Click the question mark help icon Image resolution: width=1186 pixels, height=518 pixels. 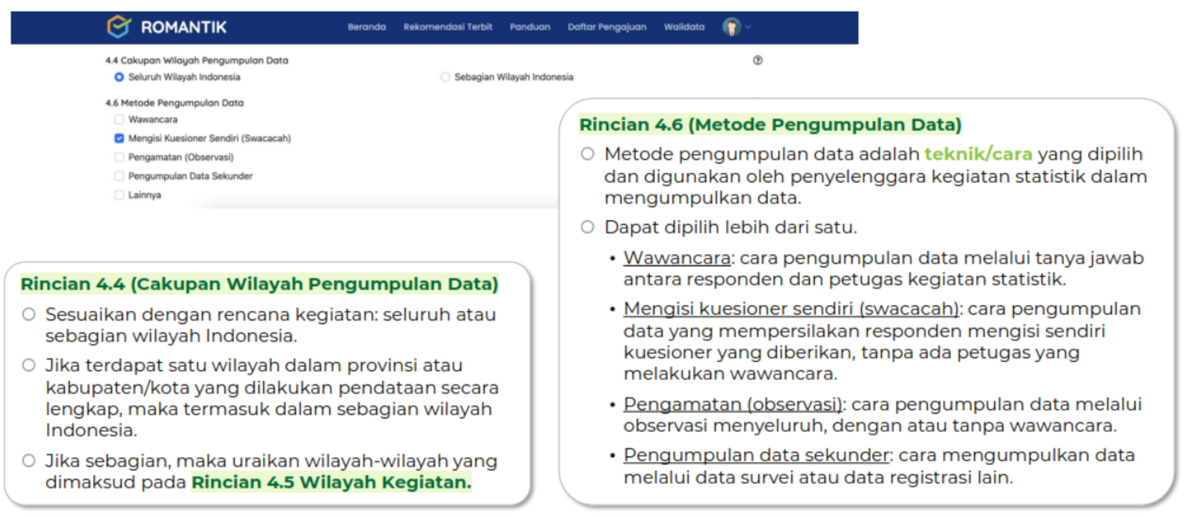click(x=757, y=60)
